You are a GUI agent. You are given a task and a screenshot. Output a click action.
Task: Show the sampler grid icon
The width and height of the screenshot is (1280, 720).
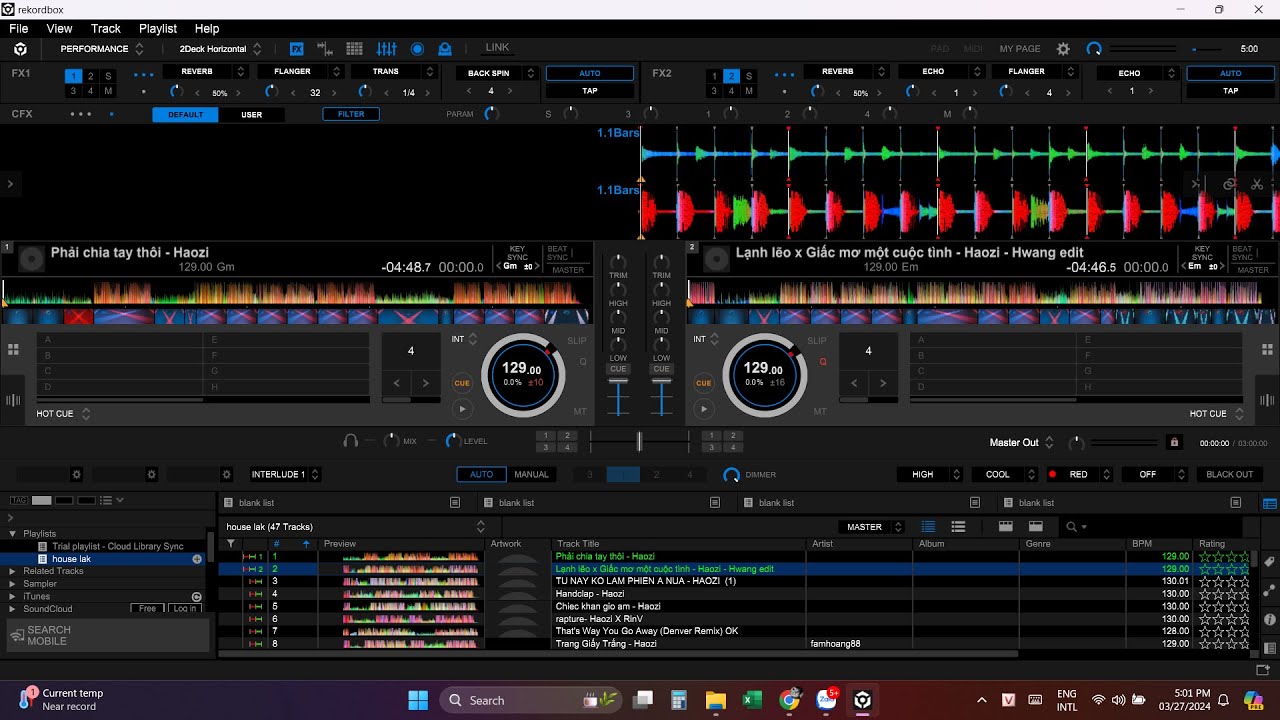(x=354, y=49)
